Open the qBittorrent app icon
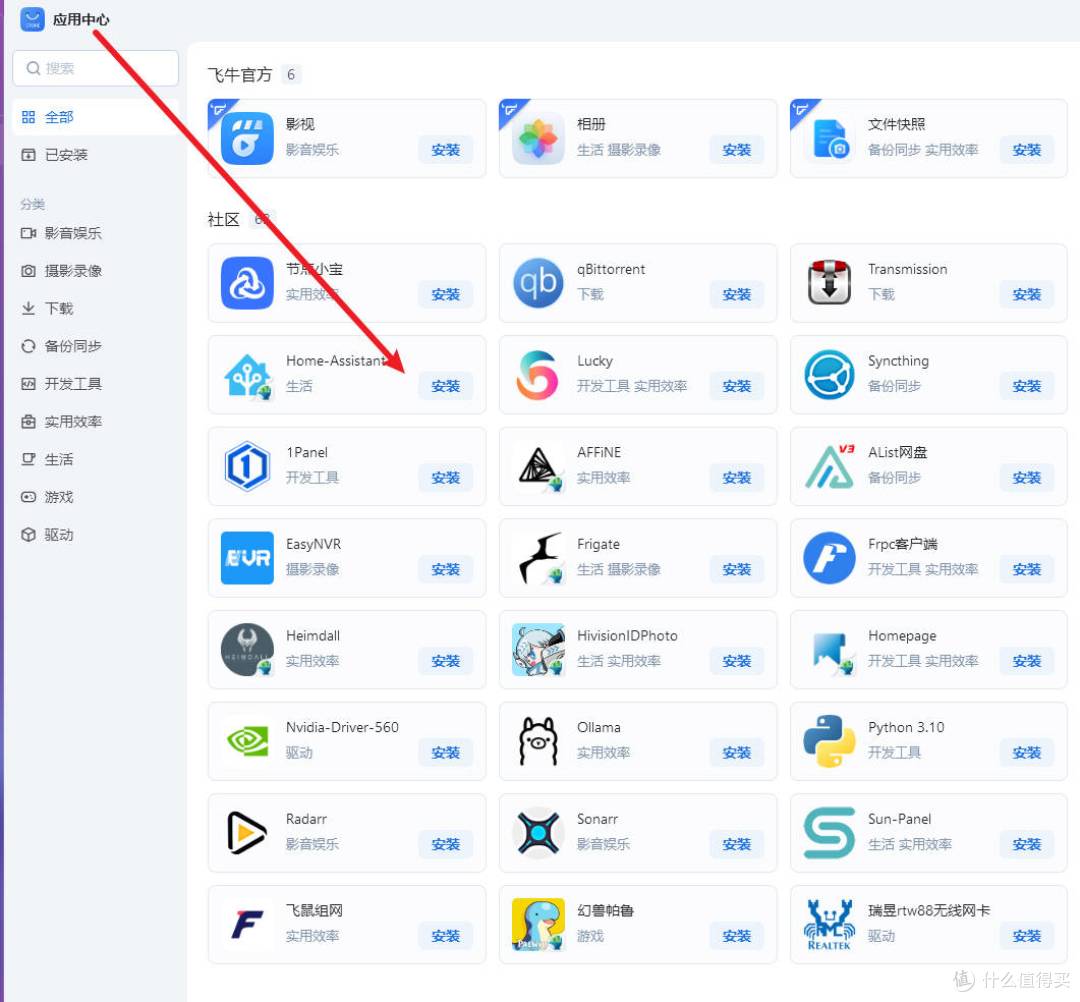The height and width of the screenshot is (1002, 1080). tap(538, 283)
